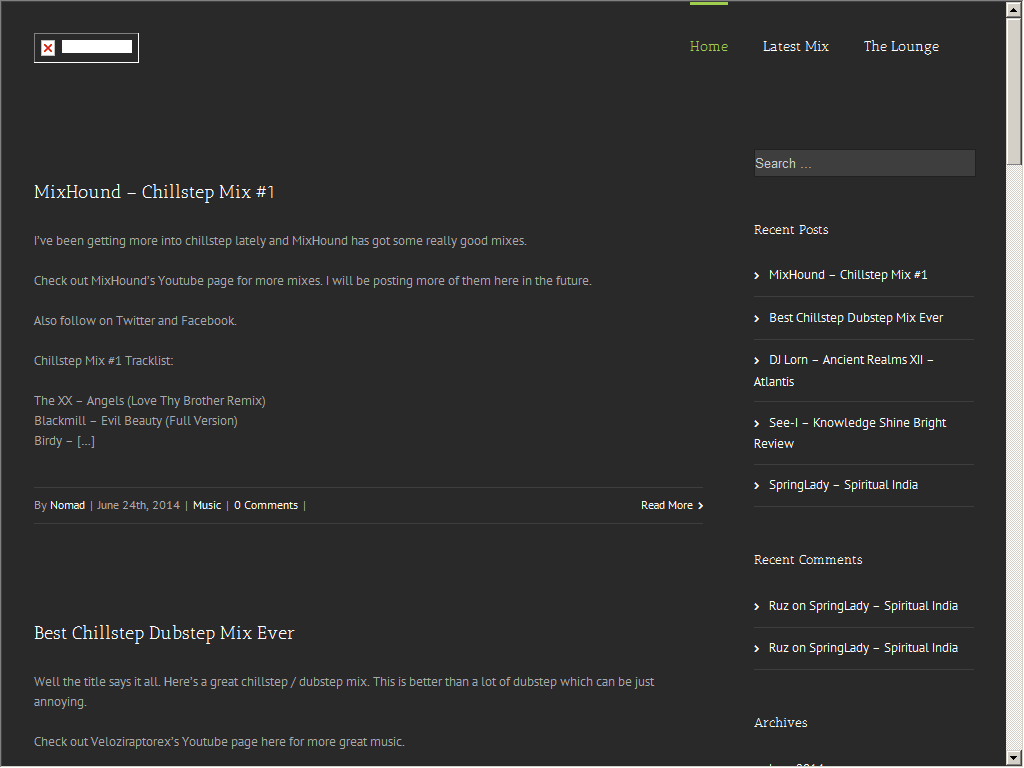Click the line 'Chillstep Mix #1 Tracklist:'
The width and height of the screenshot is (1024, 768).
point(104,361)
